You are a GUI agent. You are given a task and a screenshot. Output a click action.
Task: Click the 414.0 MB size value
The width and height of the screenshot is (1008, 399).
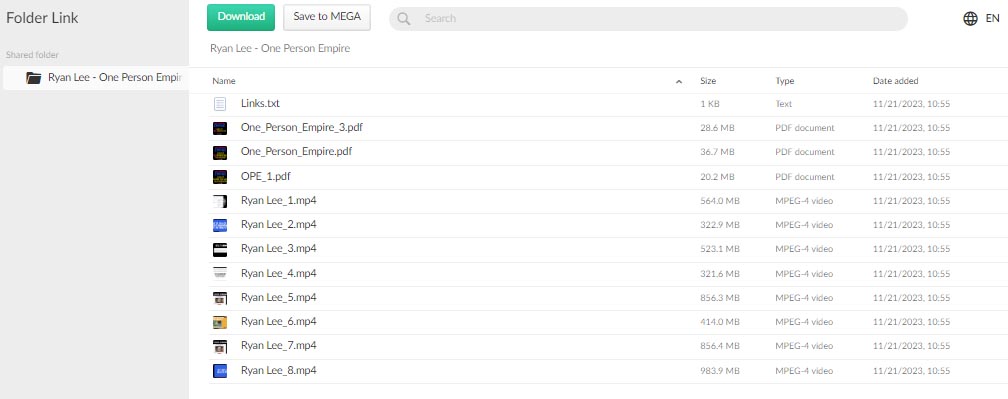click(719, 322)
